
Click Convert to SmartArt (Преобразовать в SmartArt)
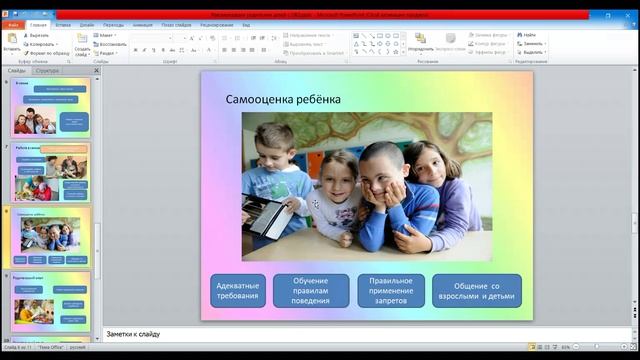pos(313,53)
